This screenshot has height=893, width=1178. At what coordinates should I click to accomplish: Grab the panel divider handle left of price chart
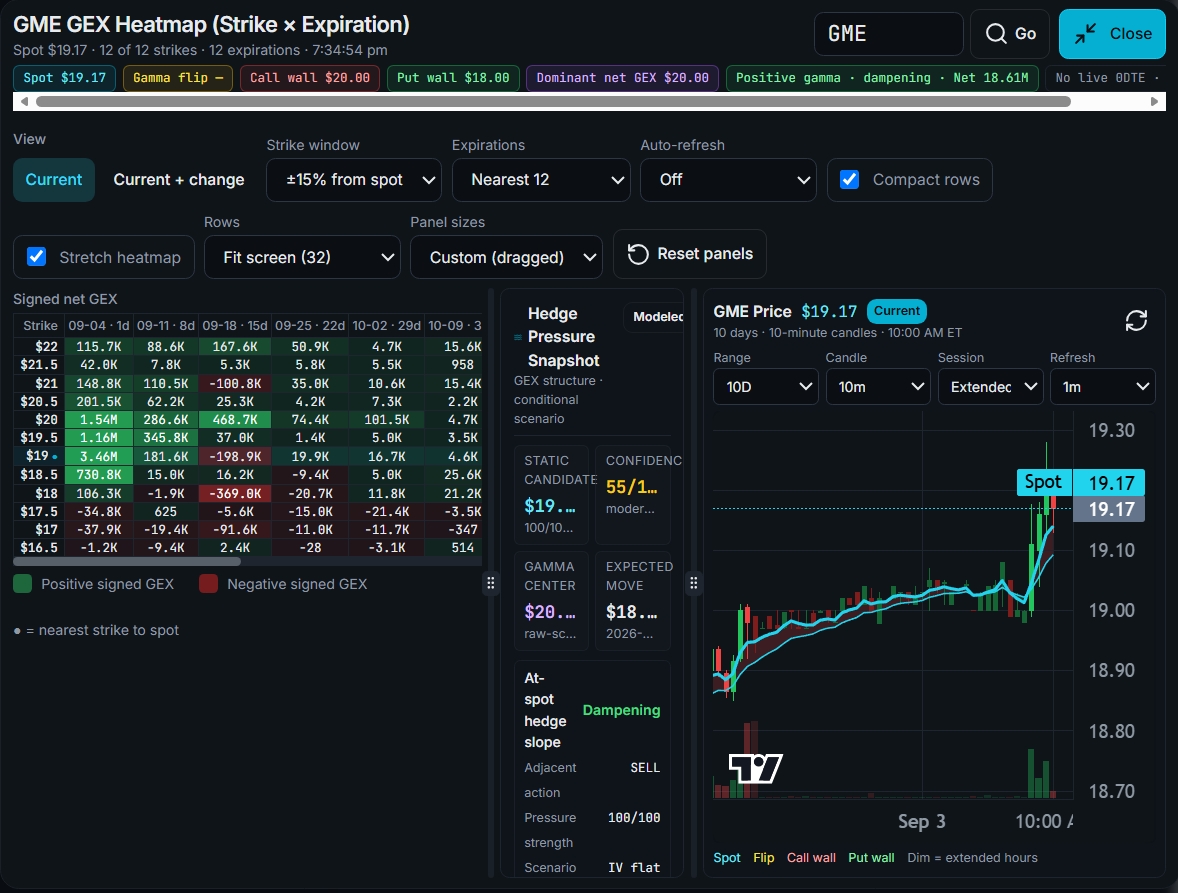693,583
